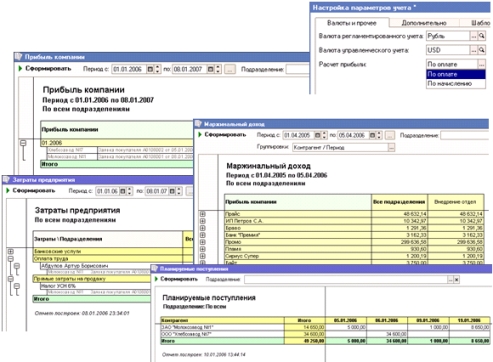Choose По начислению from the dropdown list
This screenshot has height=362, width=493.
456,84
